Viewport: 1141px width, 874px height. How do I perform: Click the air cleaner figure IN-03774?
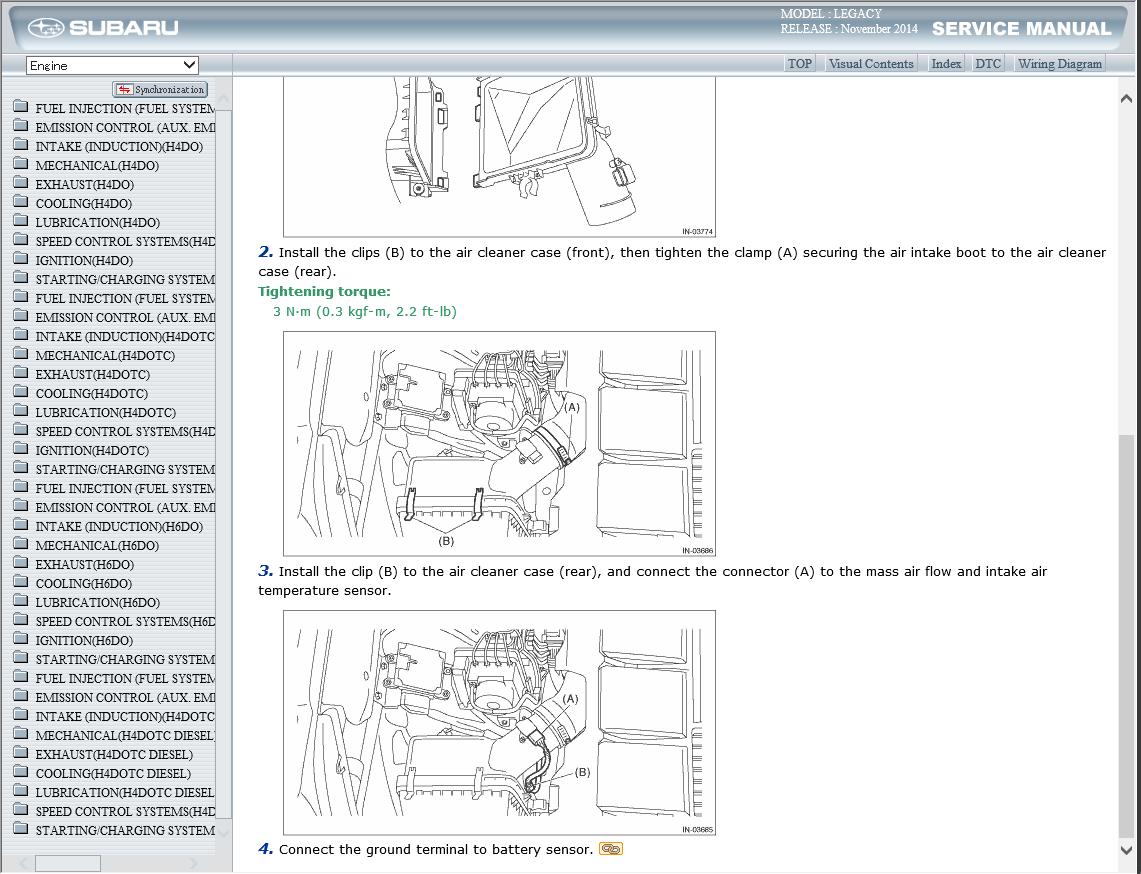coord(499,156)
